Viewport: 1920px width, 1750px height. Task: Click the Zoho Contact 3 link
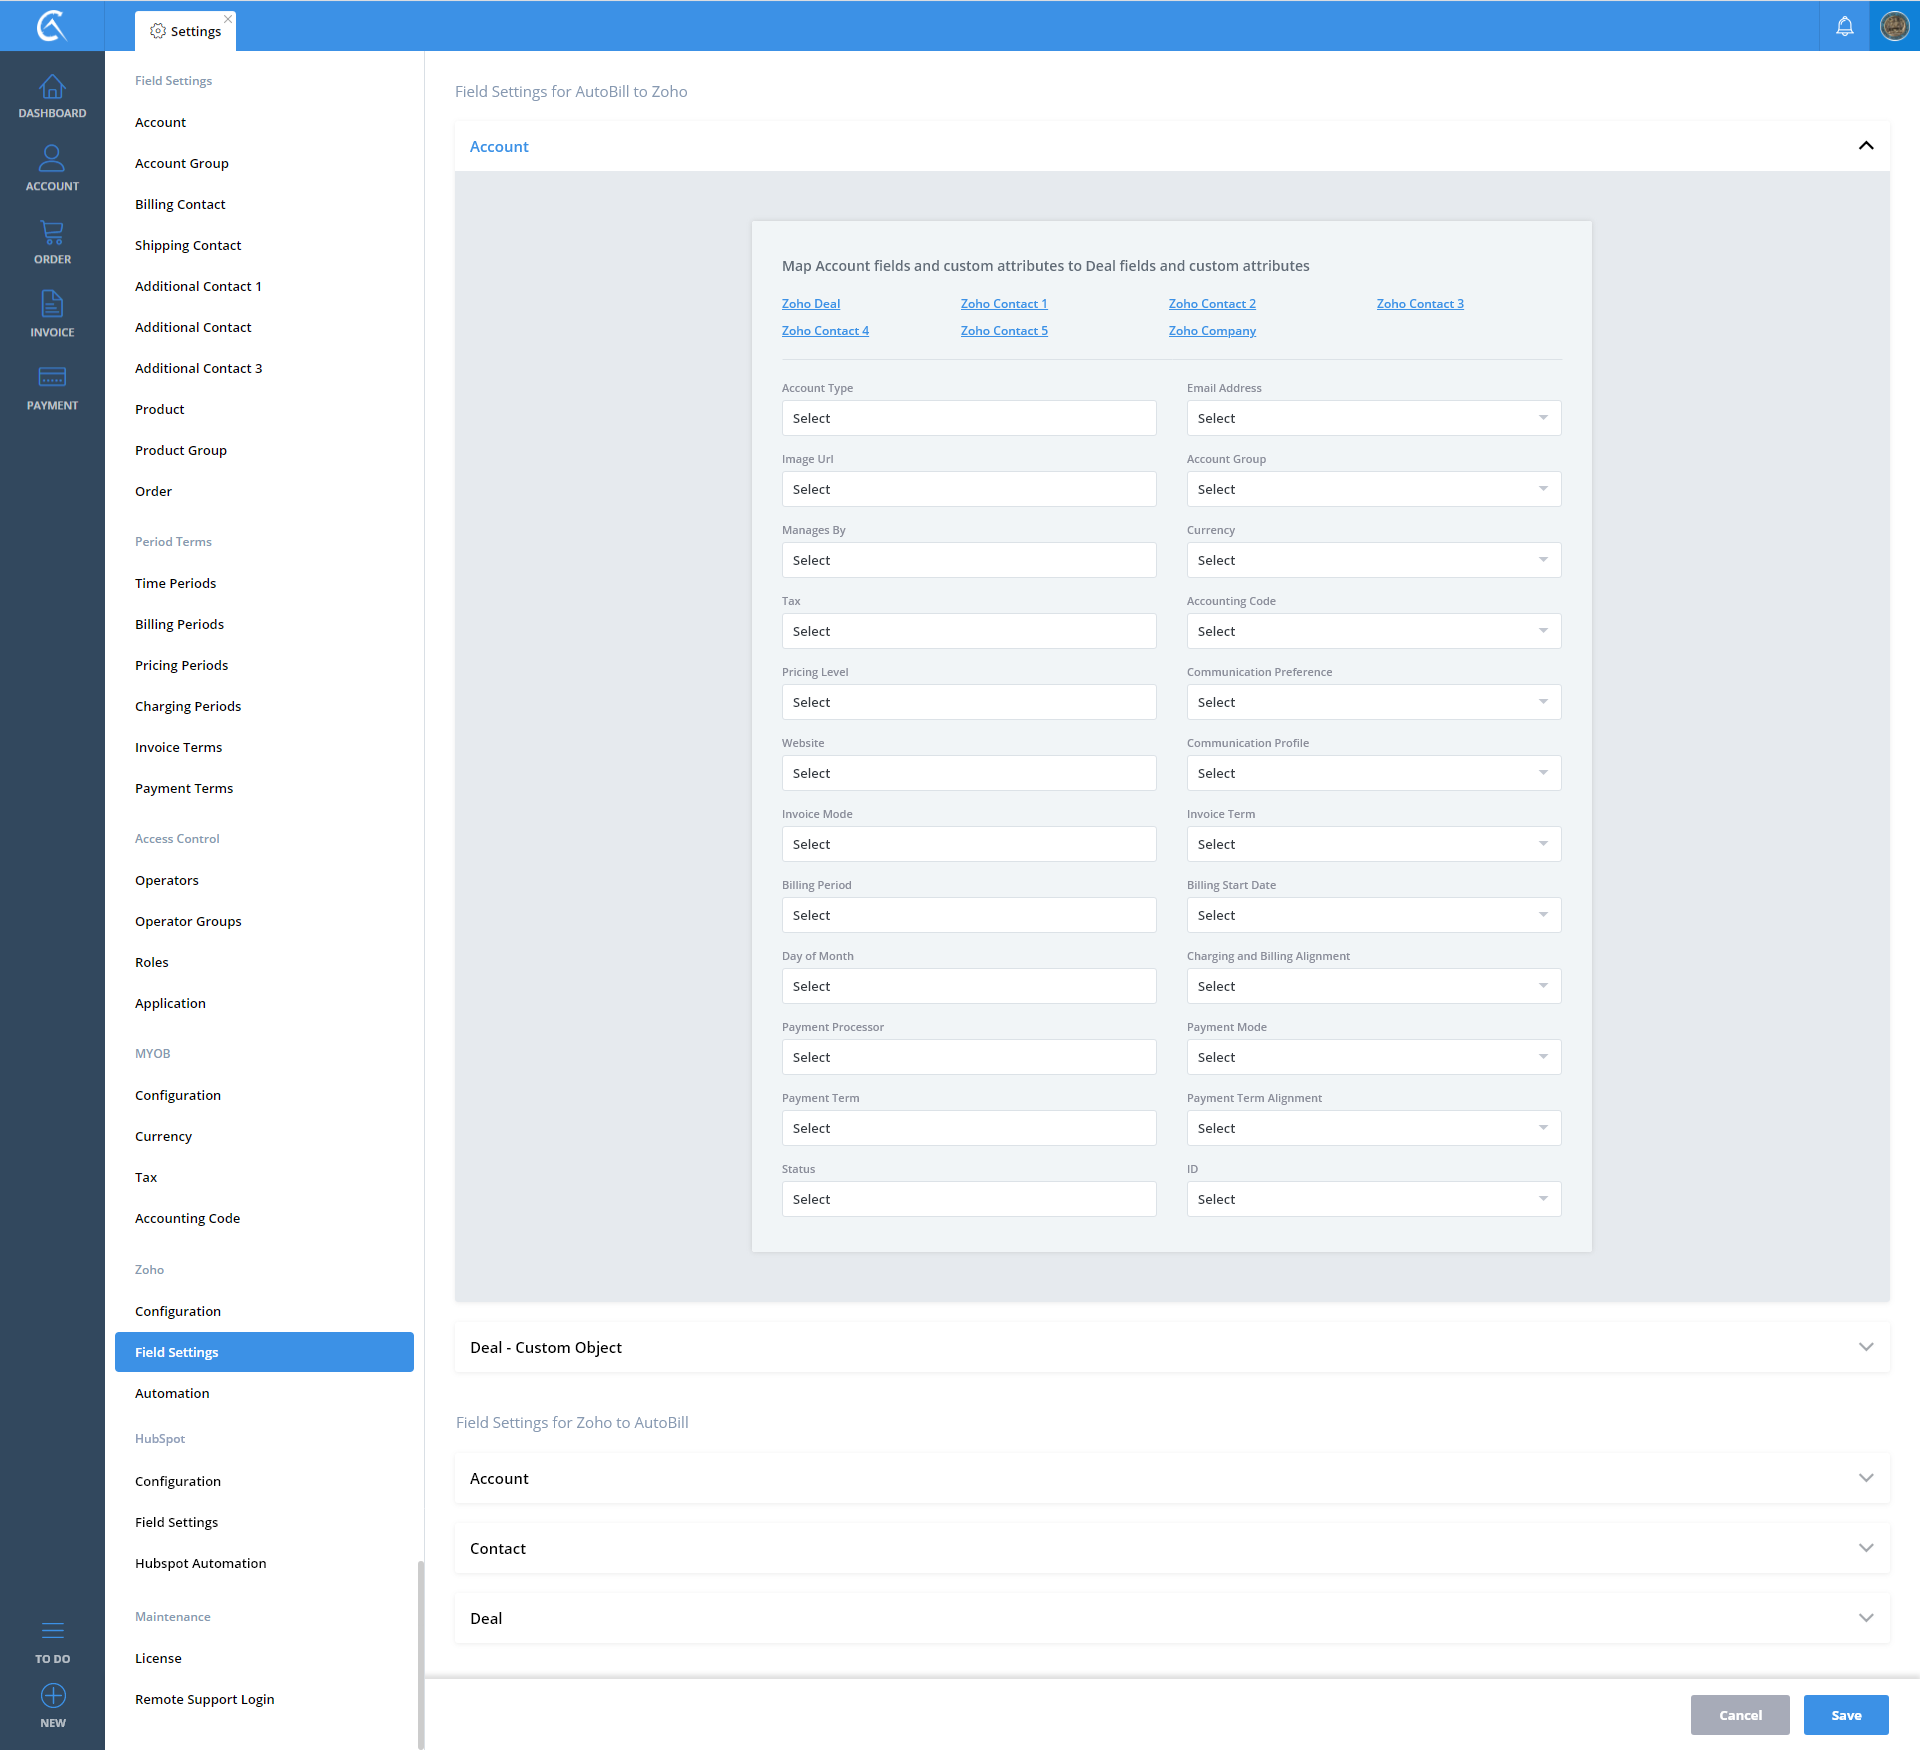(x=1419, y=304)
